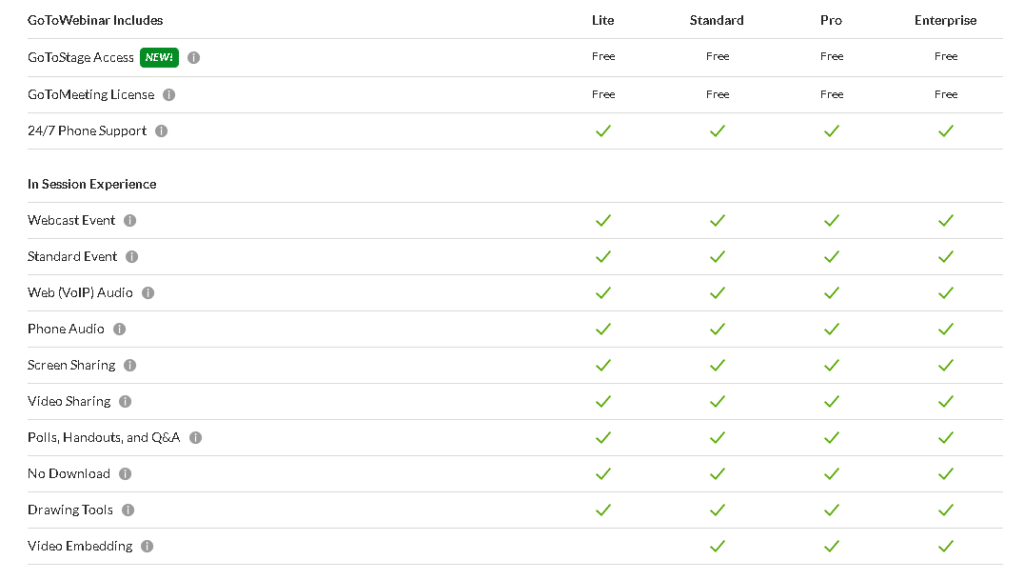Click the No Download info icon
Viewport: 1024px width, 580px height.
tap(125, 474)
